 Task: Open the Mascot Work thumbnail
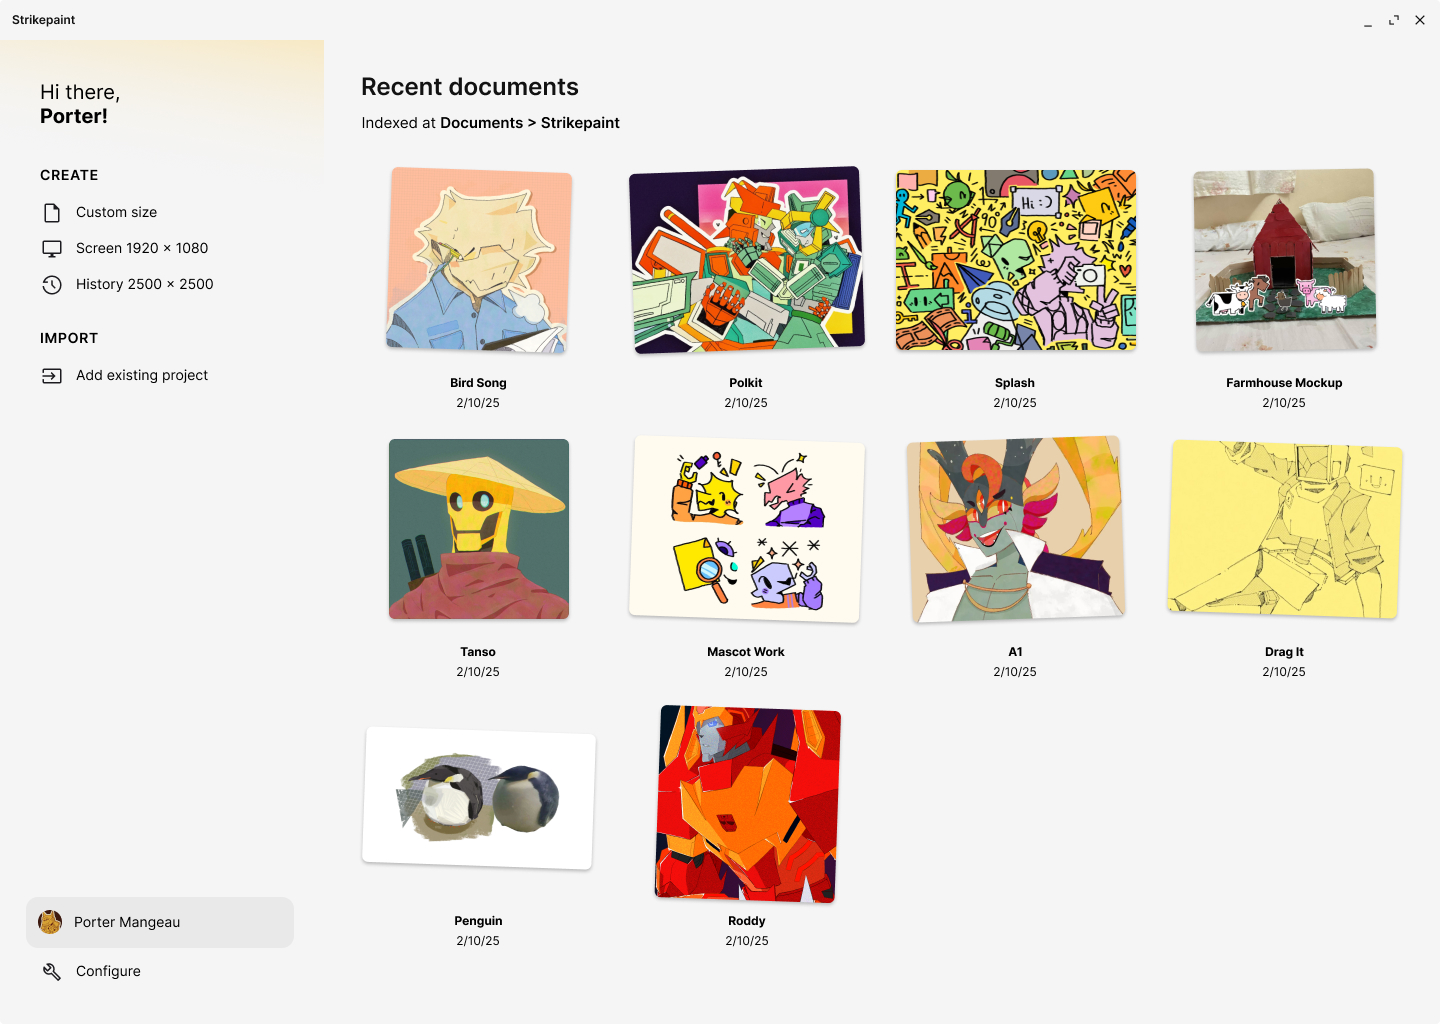(746, 529)
